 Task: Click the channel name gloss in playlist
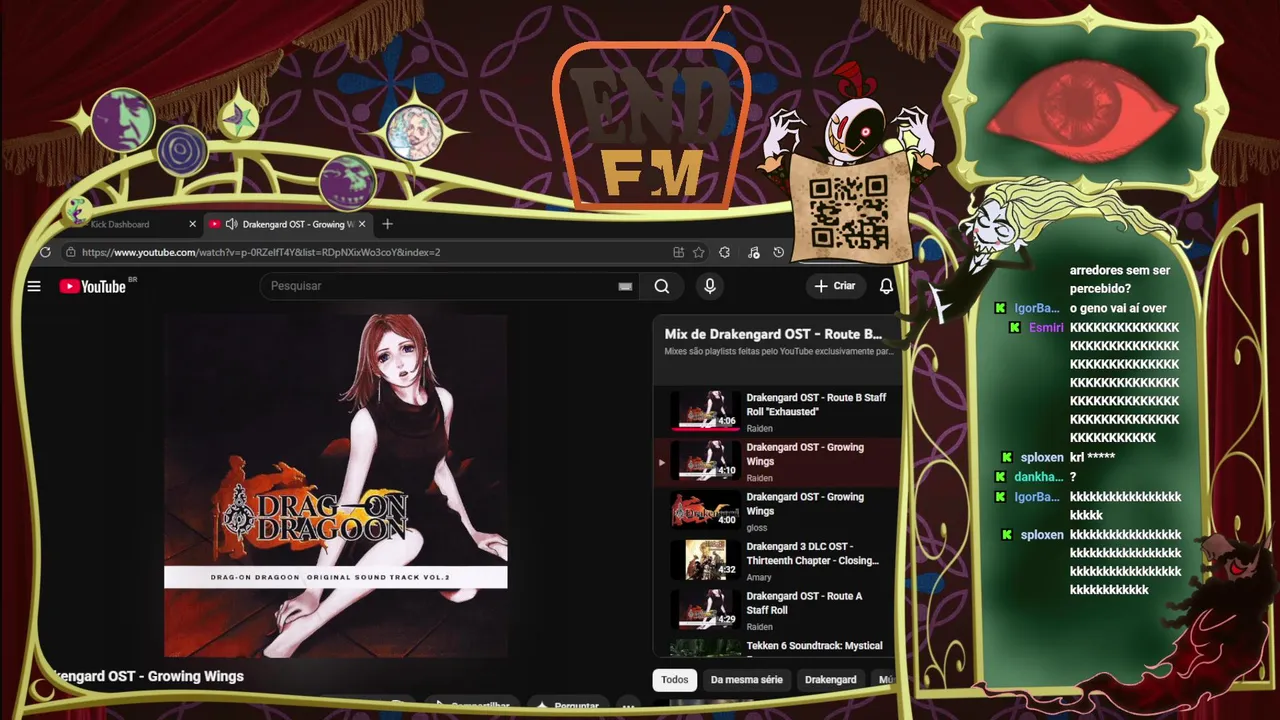(757, 528)
